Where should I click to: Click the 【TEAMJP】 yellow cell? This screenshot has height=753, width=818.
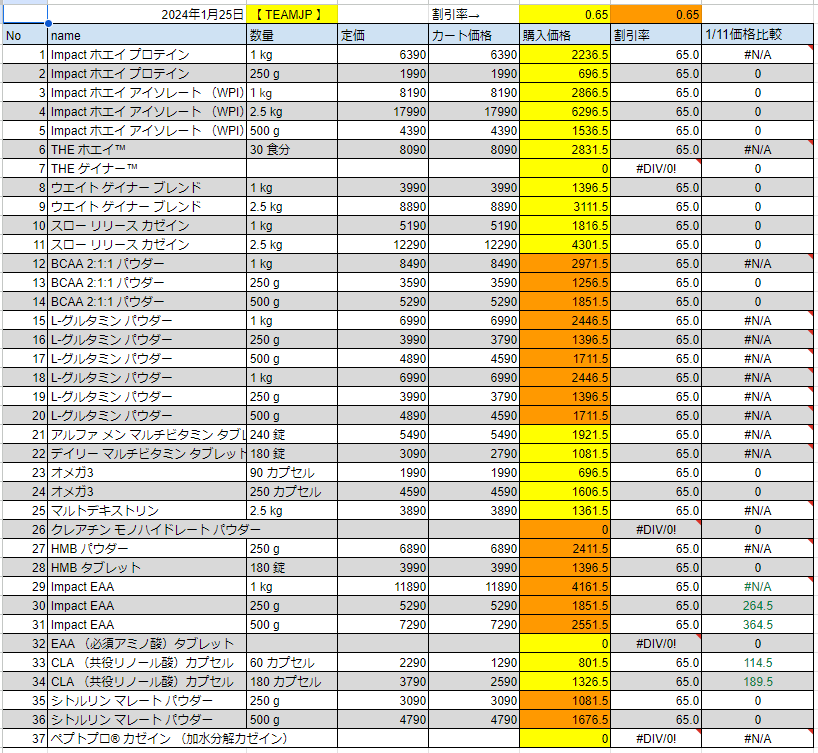pos(292,14)
